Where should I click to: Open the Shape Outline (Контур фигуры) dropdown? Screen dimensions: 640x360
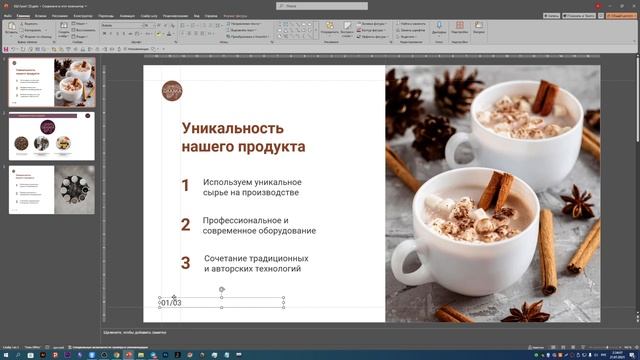coord(372,30)
